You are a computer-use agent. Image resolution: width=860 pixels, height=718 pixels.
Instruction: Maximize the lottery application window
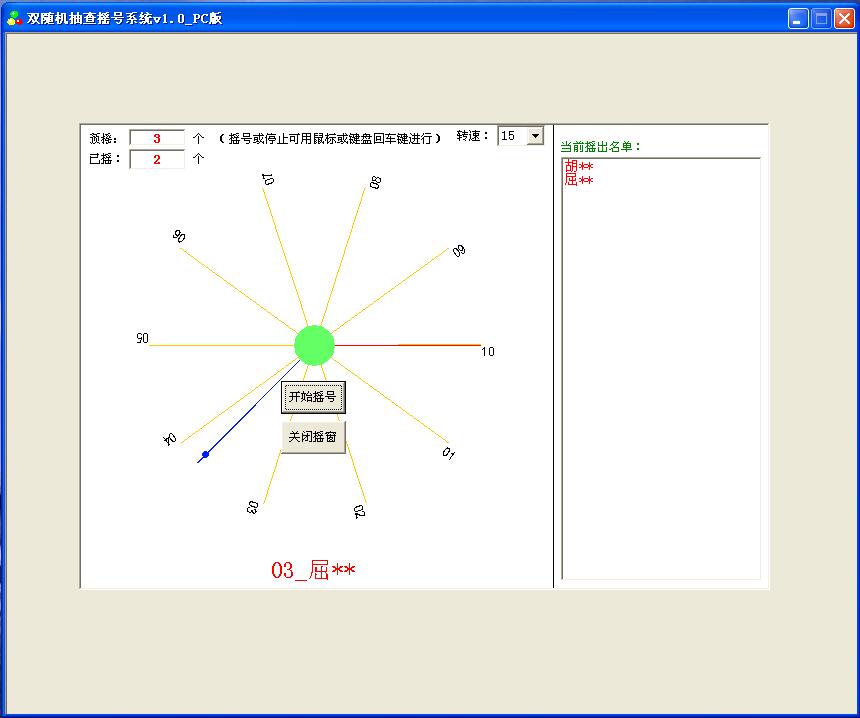tap(820, 18)
